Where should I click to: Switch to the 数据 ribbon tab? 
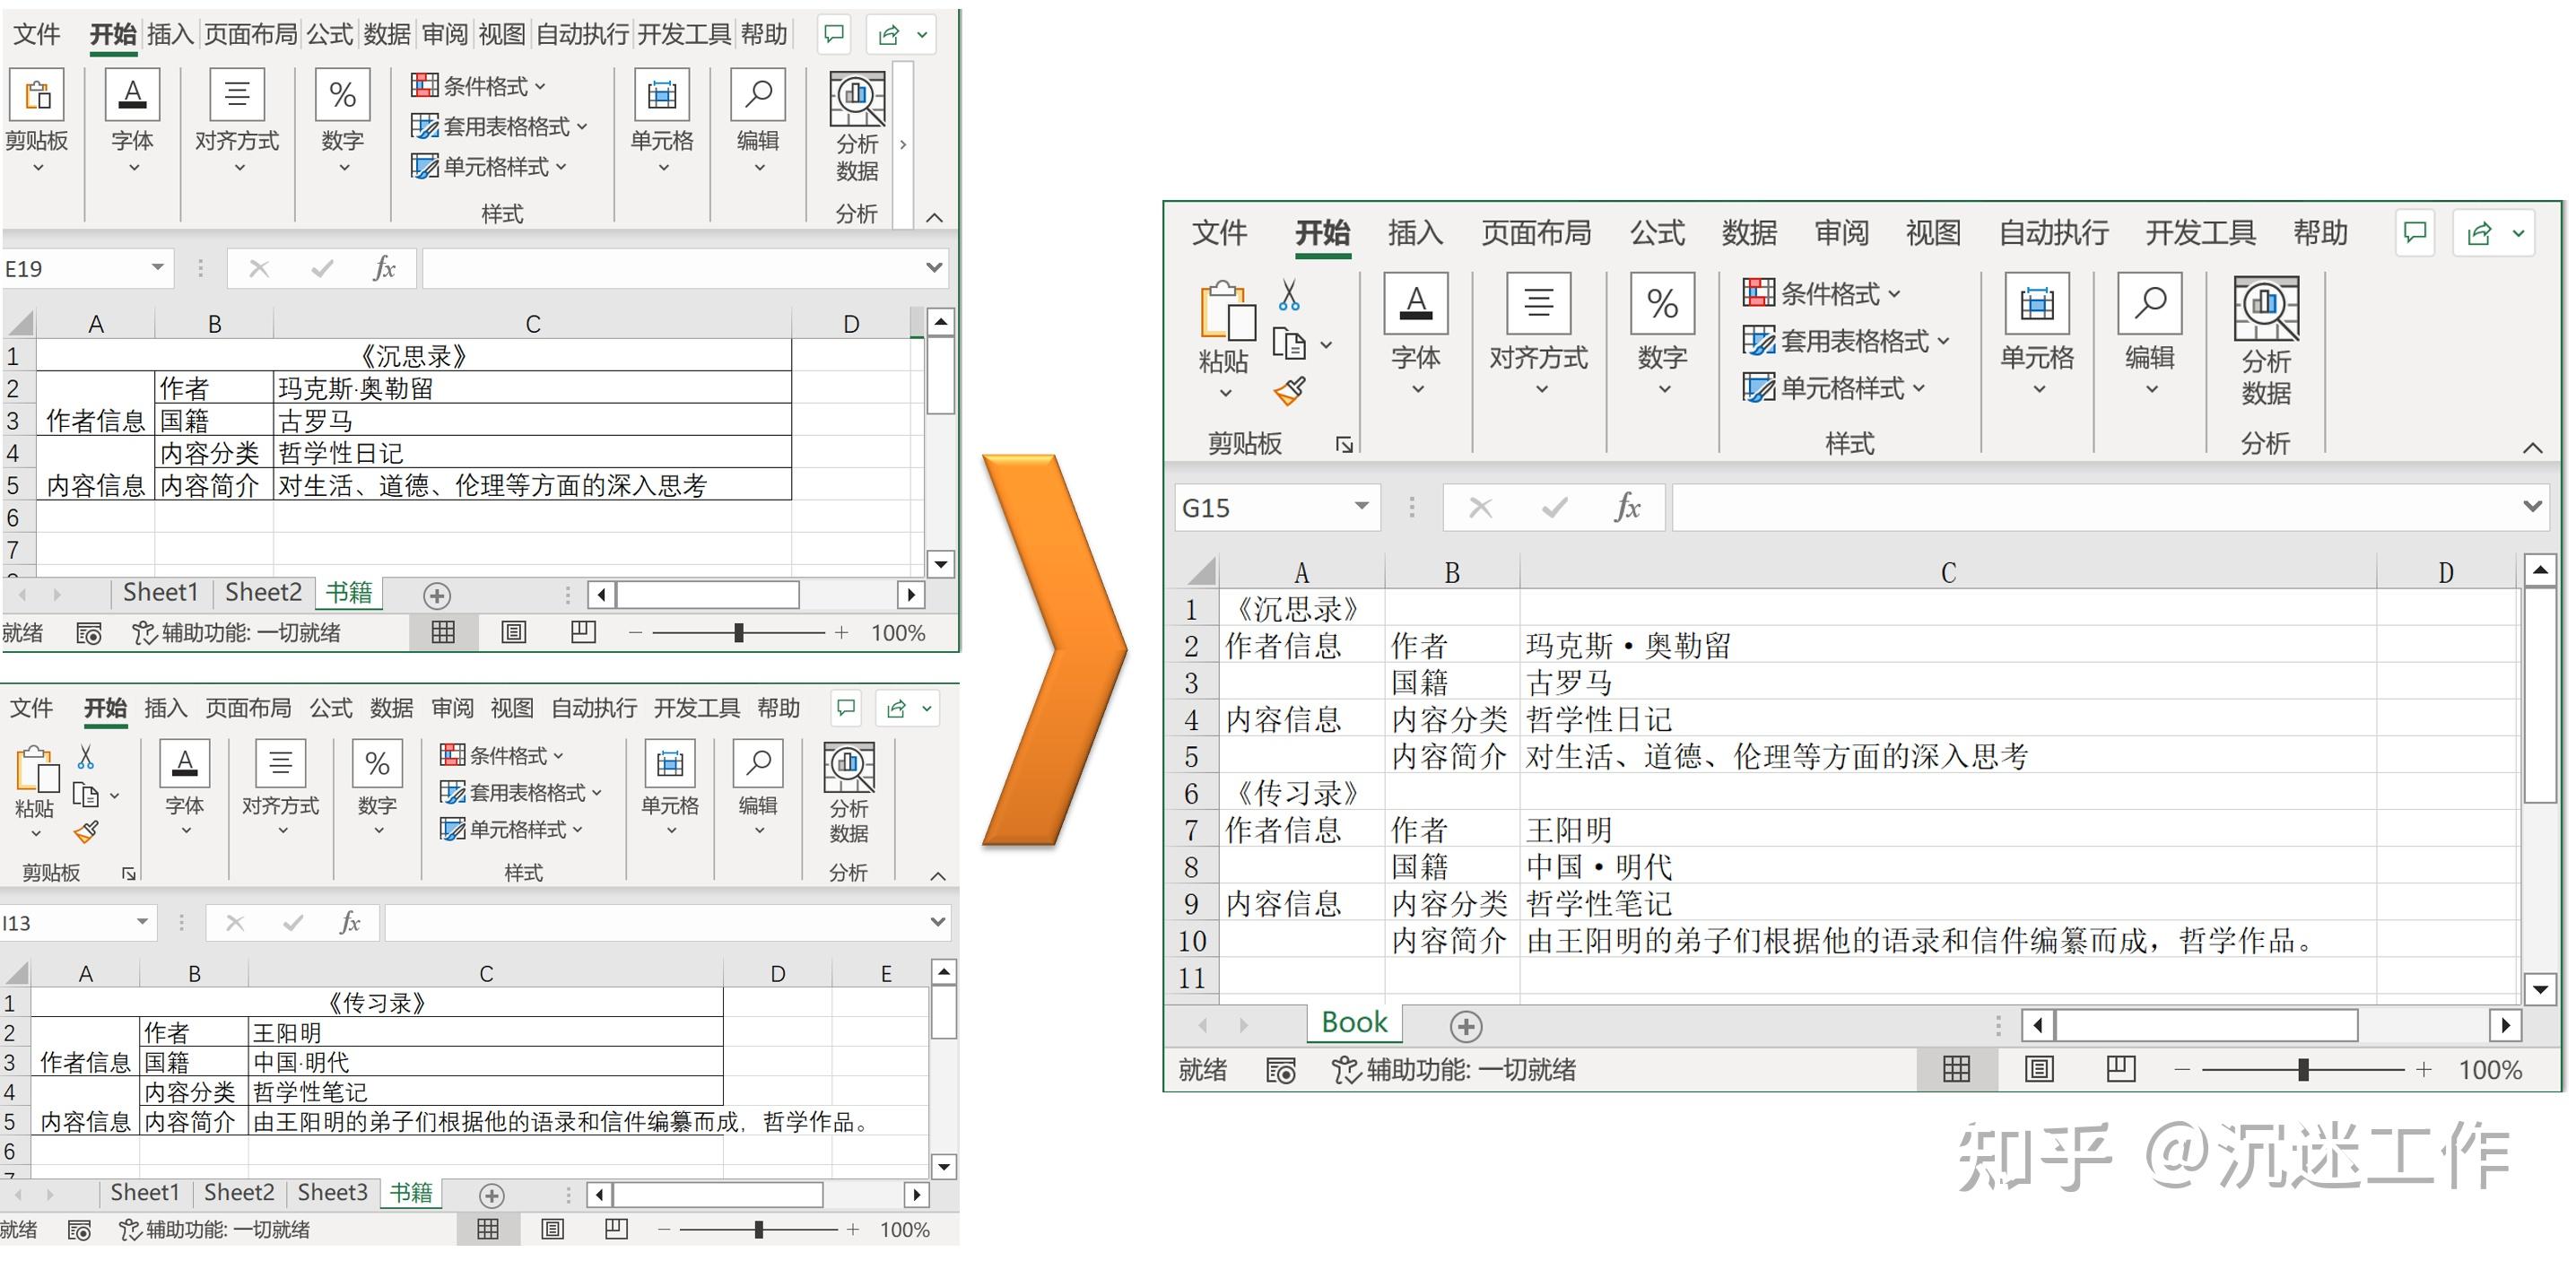pyautogui.click(x=1749, y=232)
